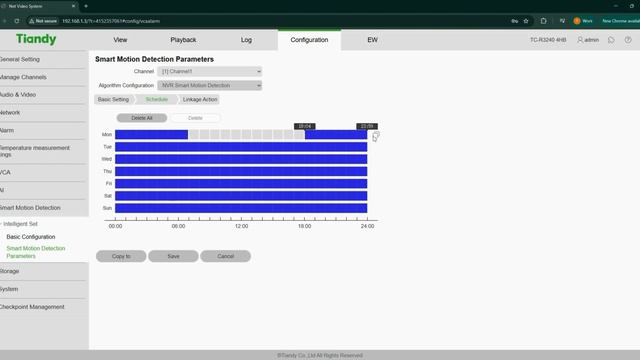Cancel the schedule changes
The height and width of the screenshot is (360, 640).
pos(225,256)
